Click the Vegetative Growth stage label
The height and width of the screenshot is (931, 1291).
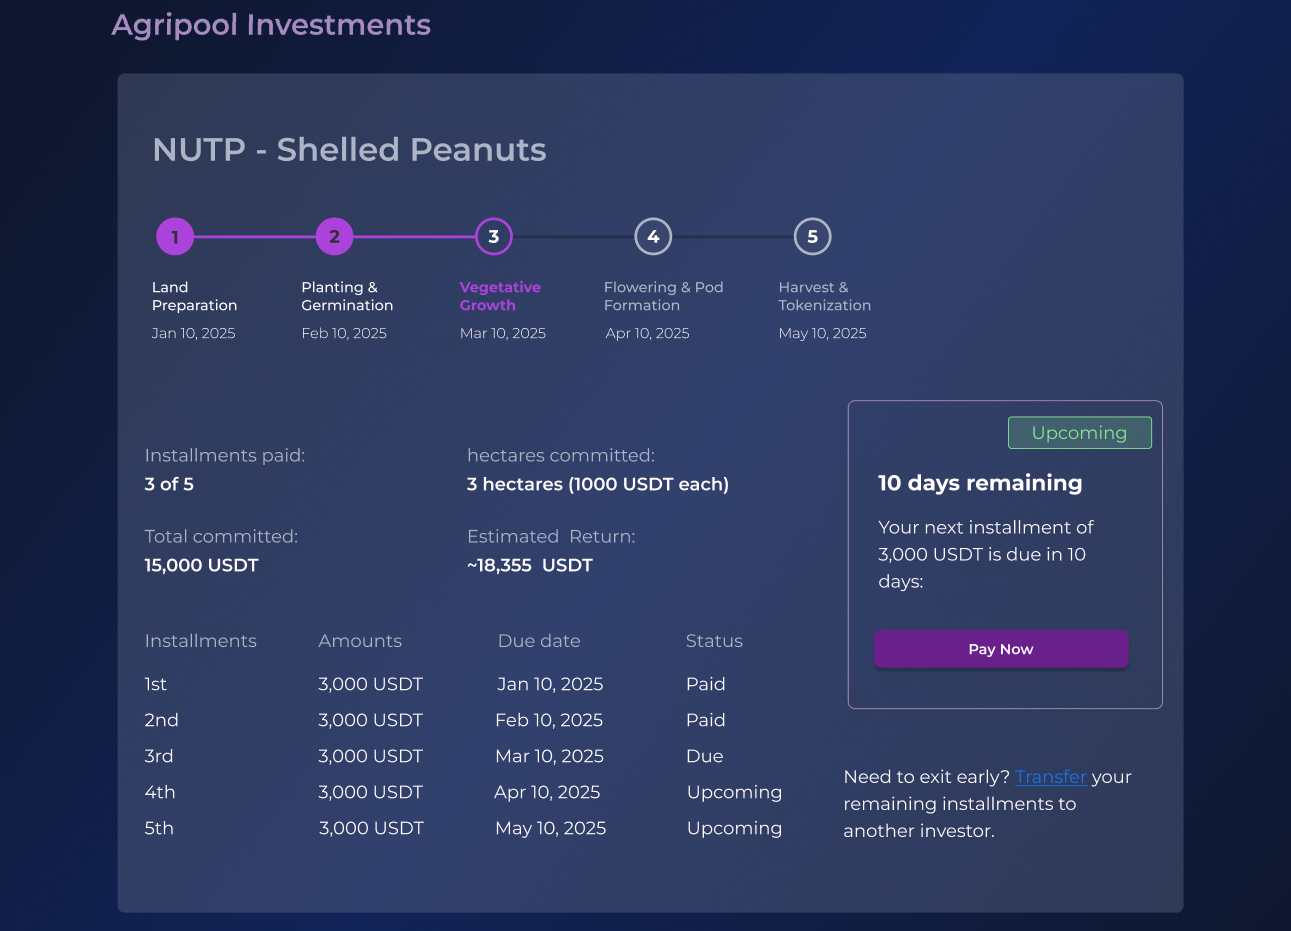[500, 296]
